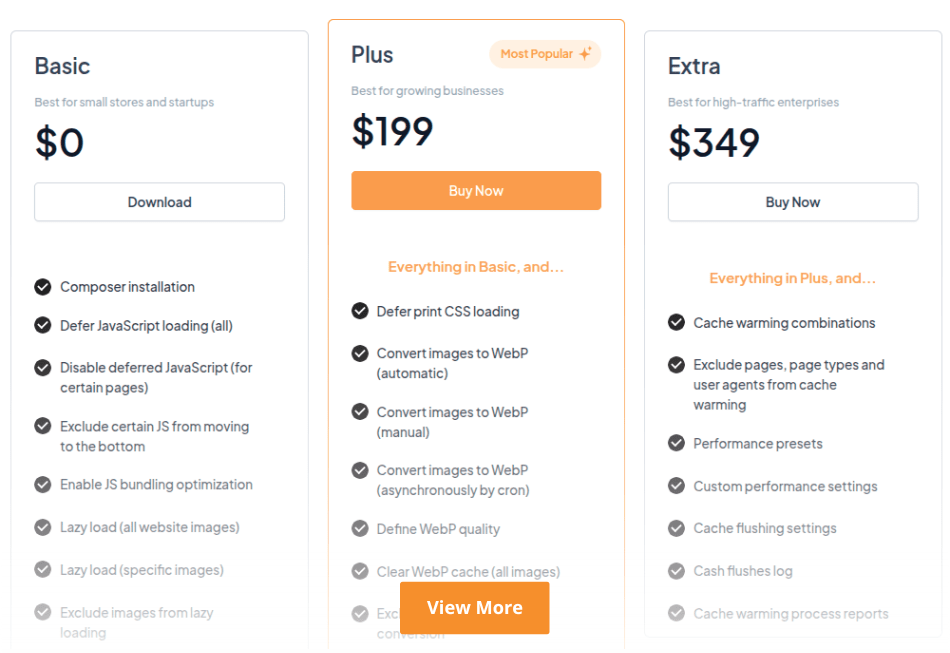
Task: Click the orange Buy Now button for Plus
Action: coord(476,191)
